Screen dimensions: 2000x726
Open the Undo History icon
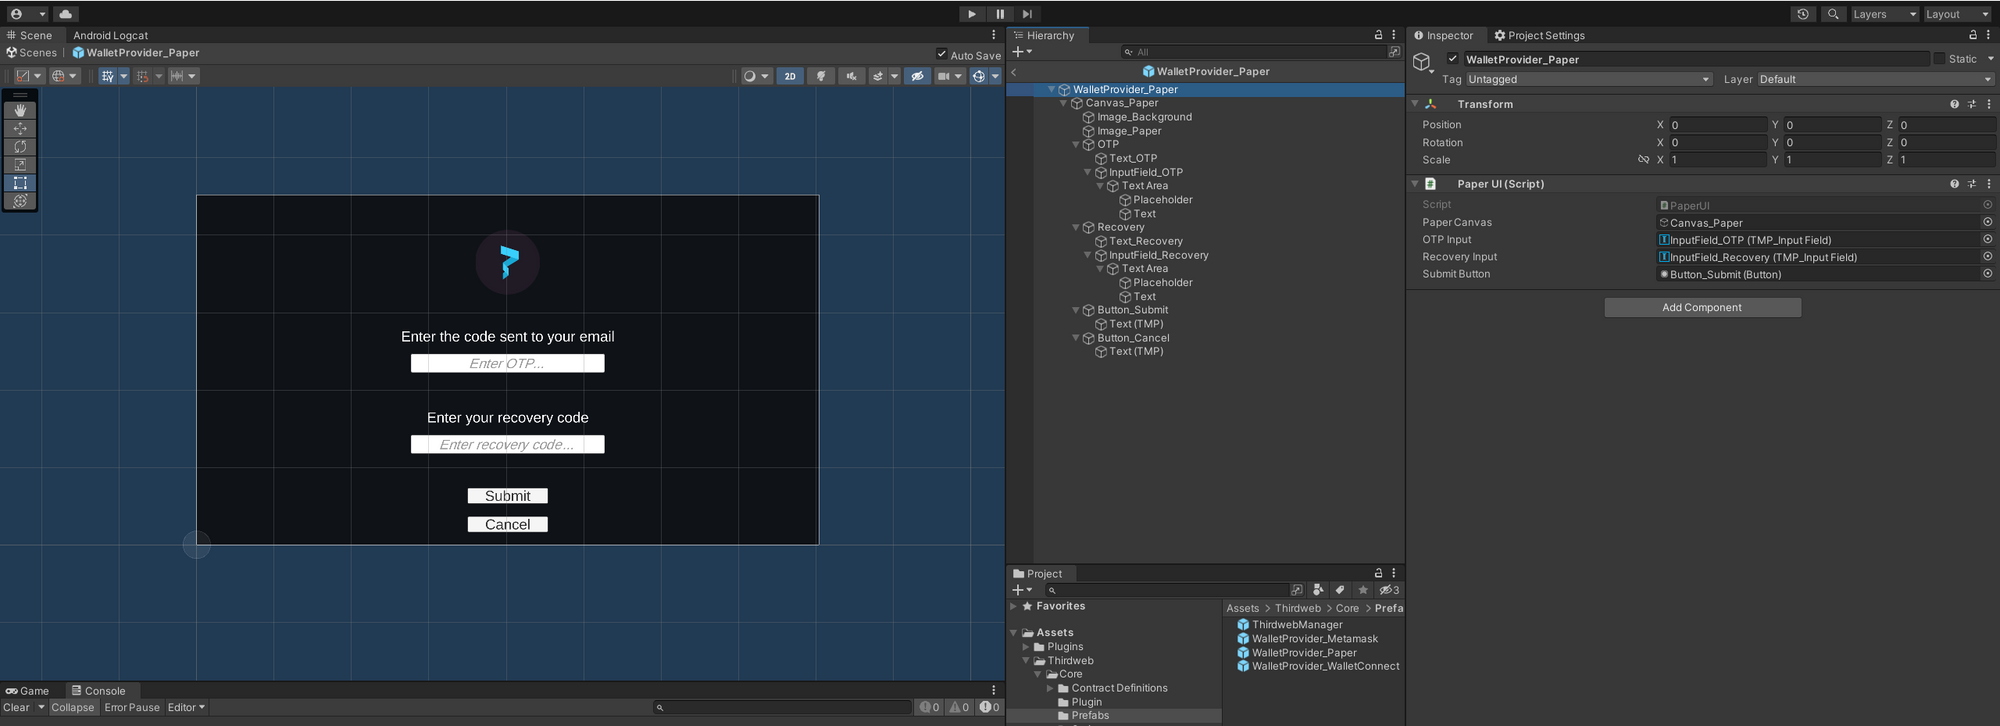pos(1802,14)
